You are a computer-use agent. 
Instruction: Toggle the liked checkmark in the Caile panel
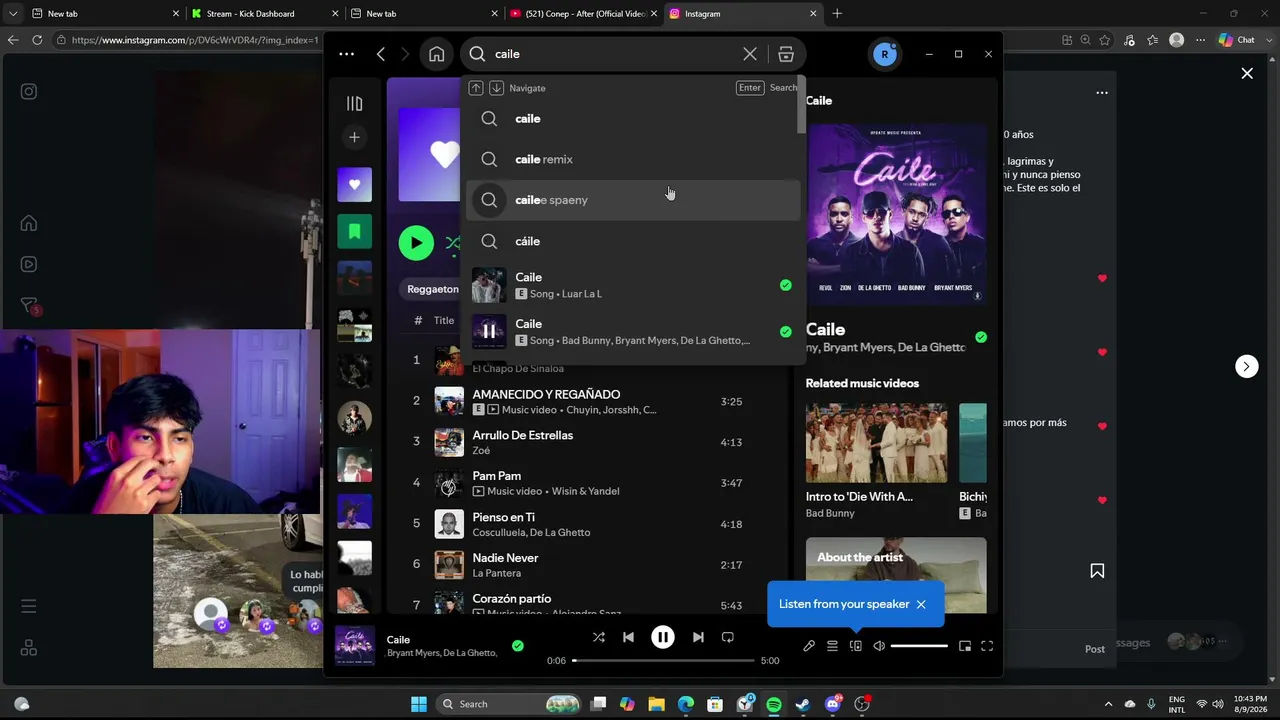(x=981, y=337)
